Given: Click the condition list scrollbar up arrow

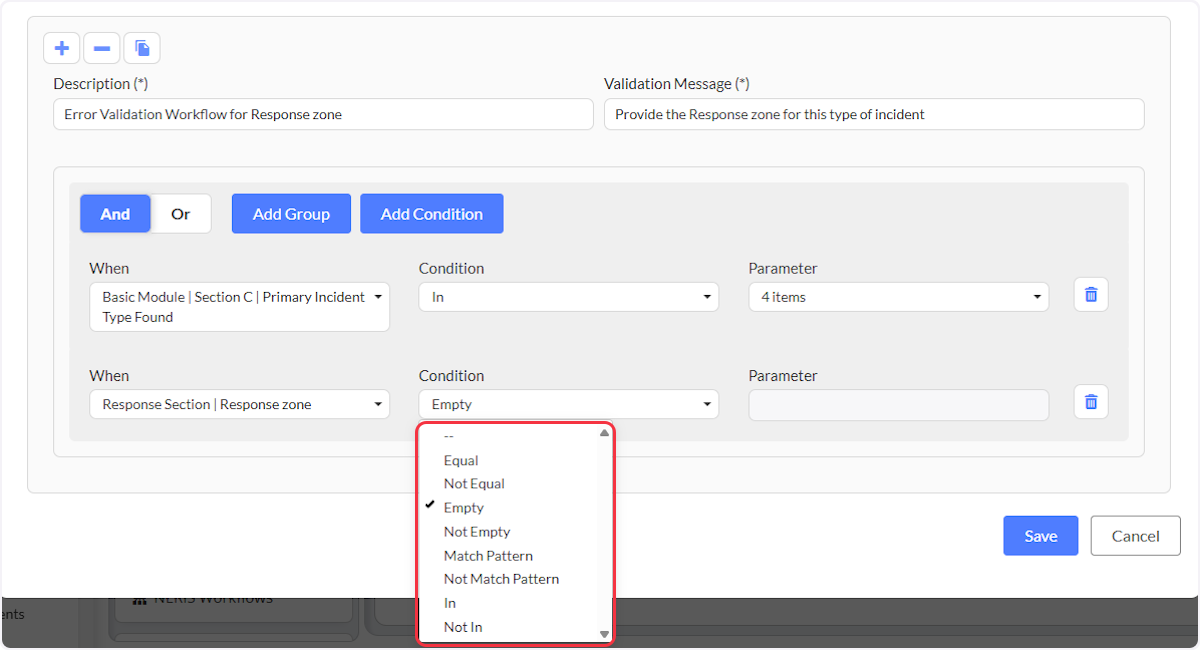Looking at the screenshot, I should (604, 432).
